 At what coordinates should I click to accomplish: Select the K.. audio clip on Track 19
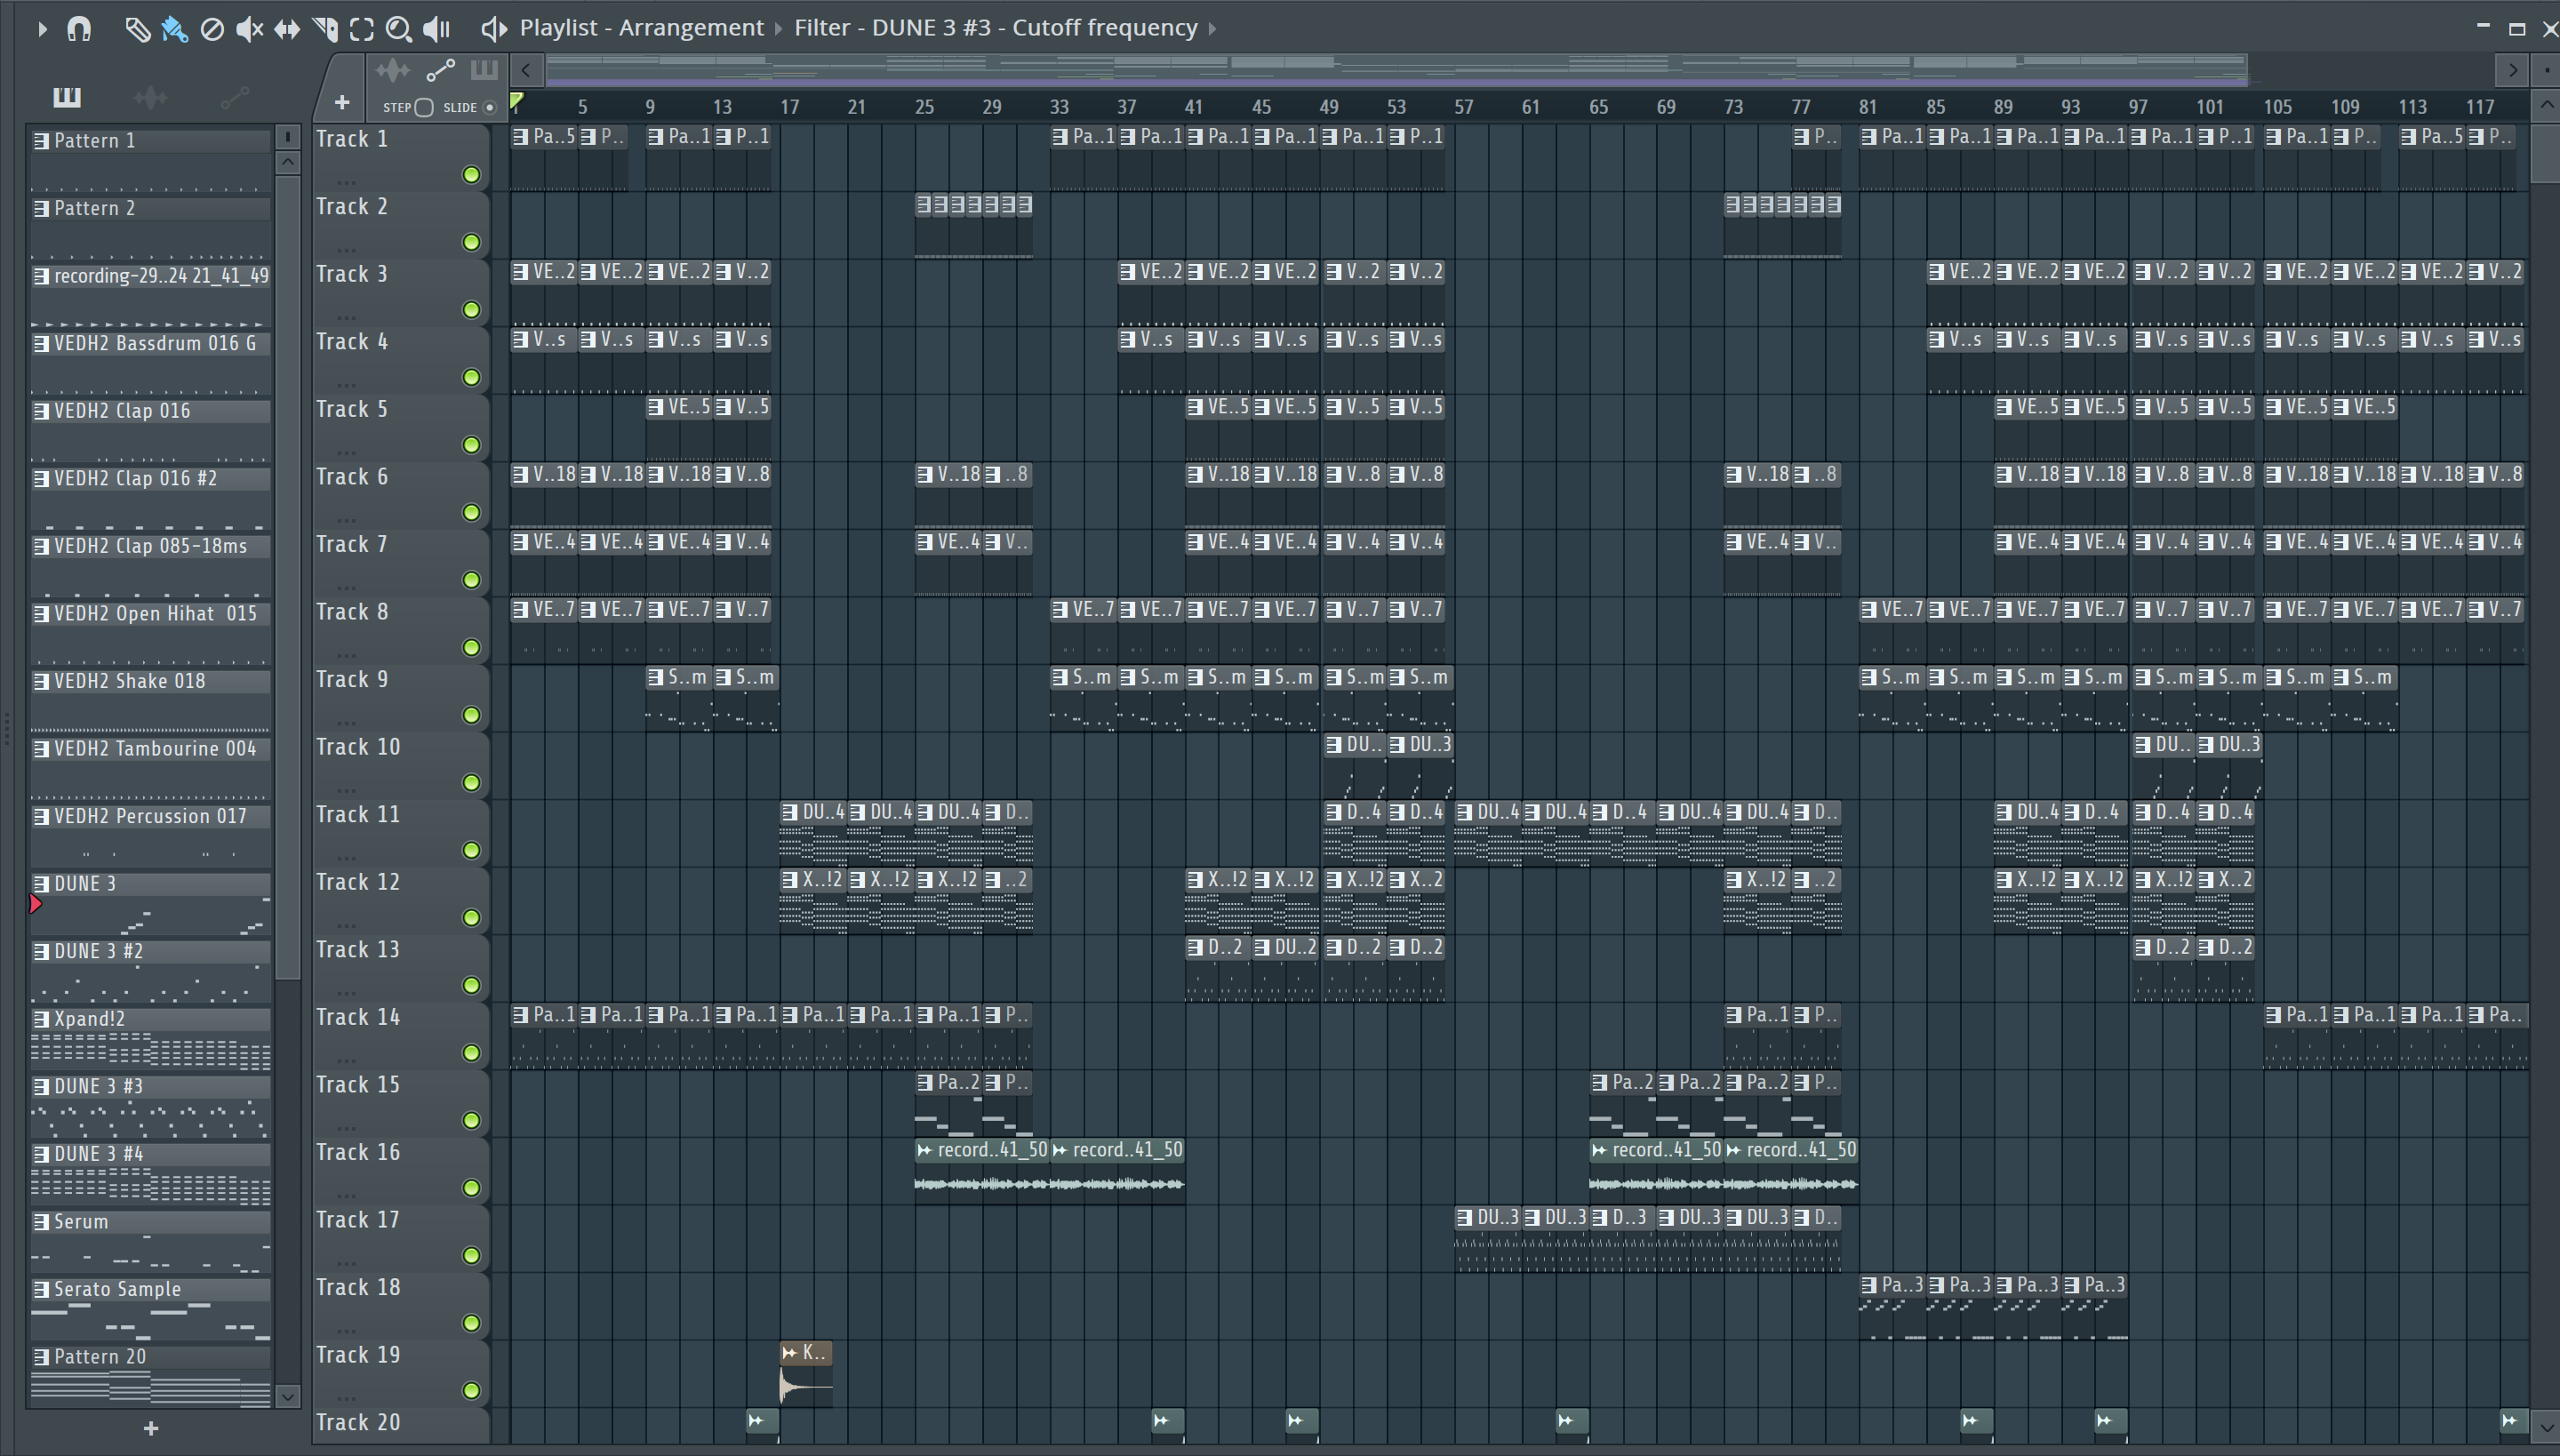click(806, 1374)
